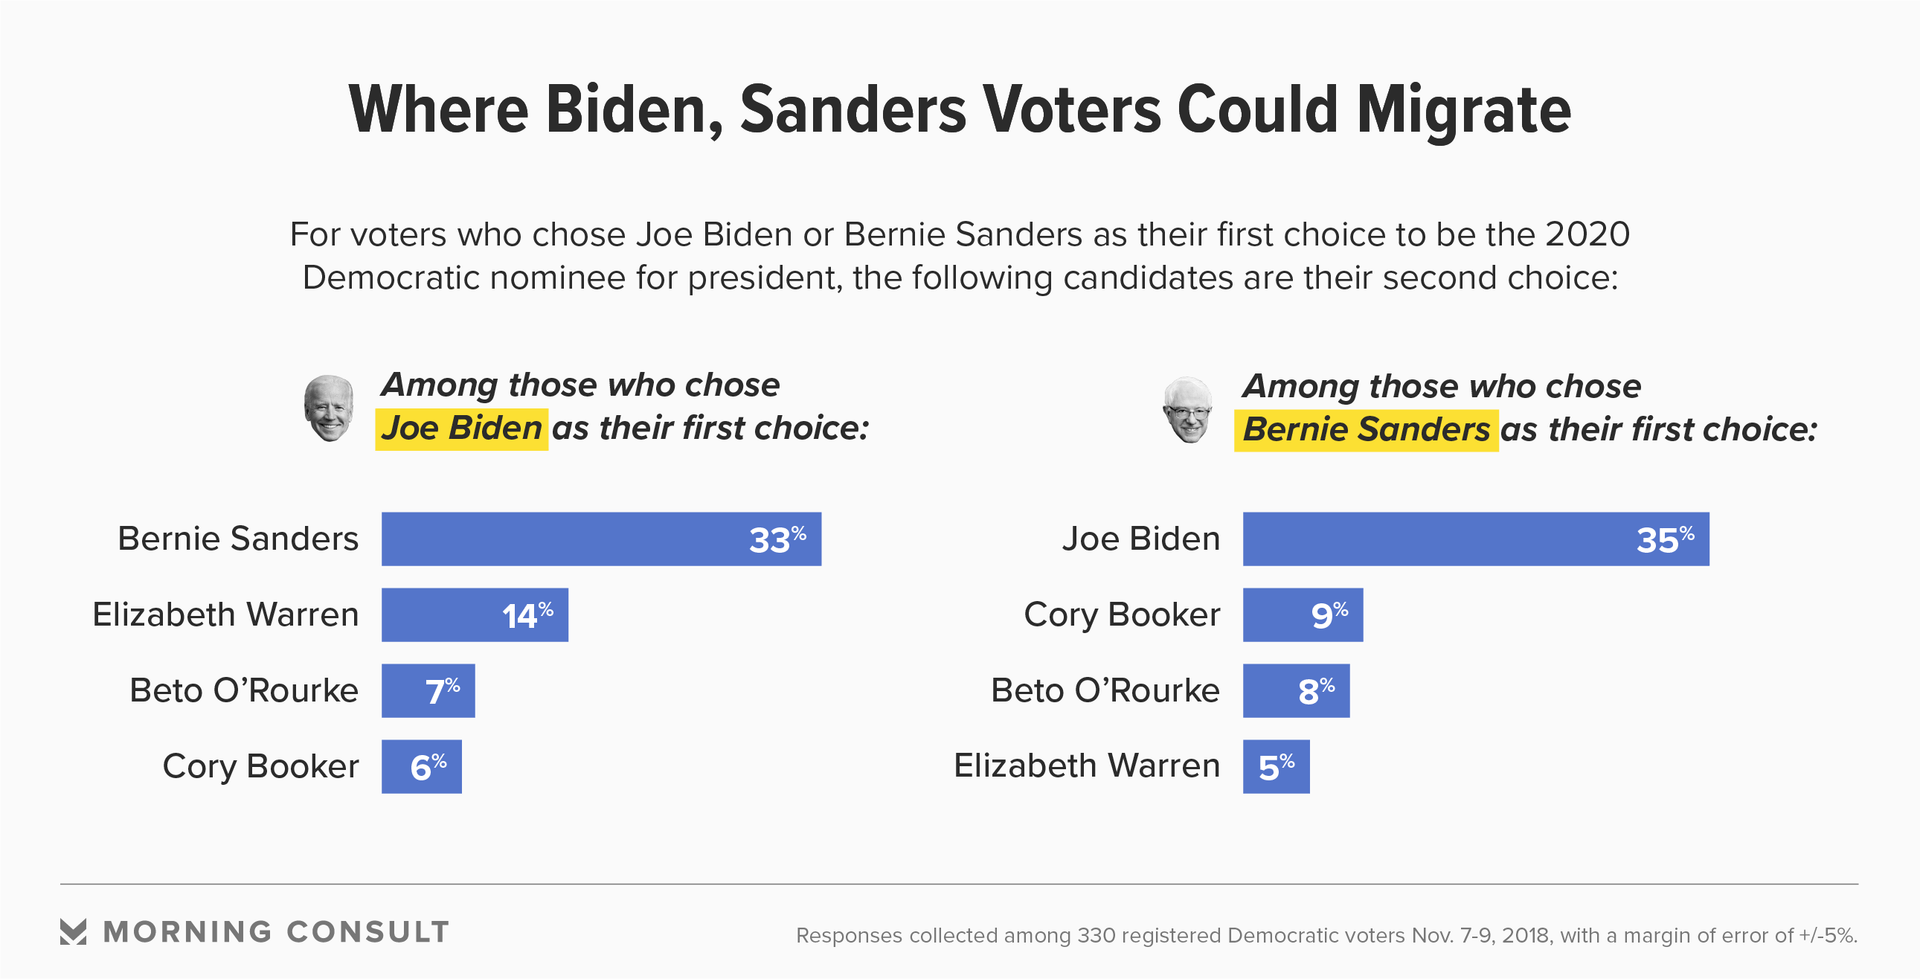The width and height of the screenshot is (1920, 979).
Task: Select the 8% Beto O'Rourke bar
Action: tap(1296, 691)
